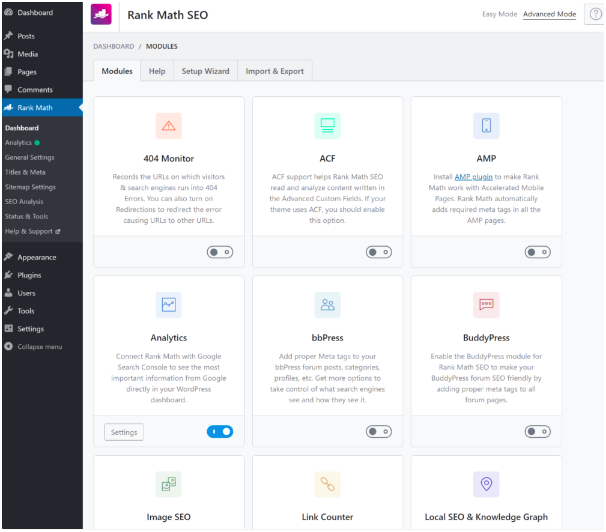Click the bbPress users icon
This screenshot has width=606, height=532.
click(327, 305)
